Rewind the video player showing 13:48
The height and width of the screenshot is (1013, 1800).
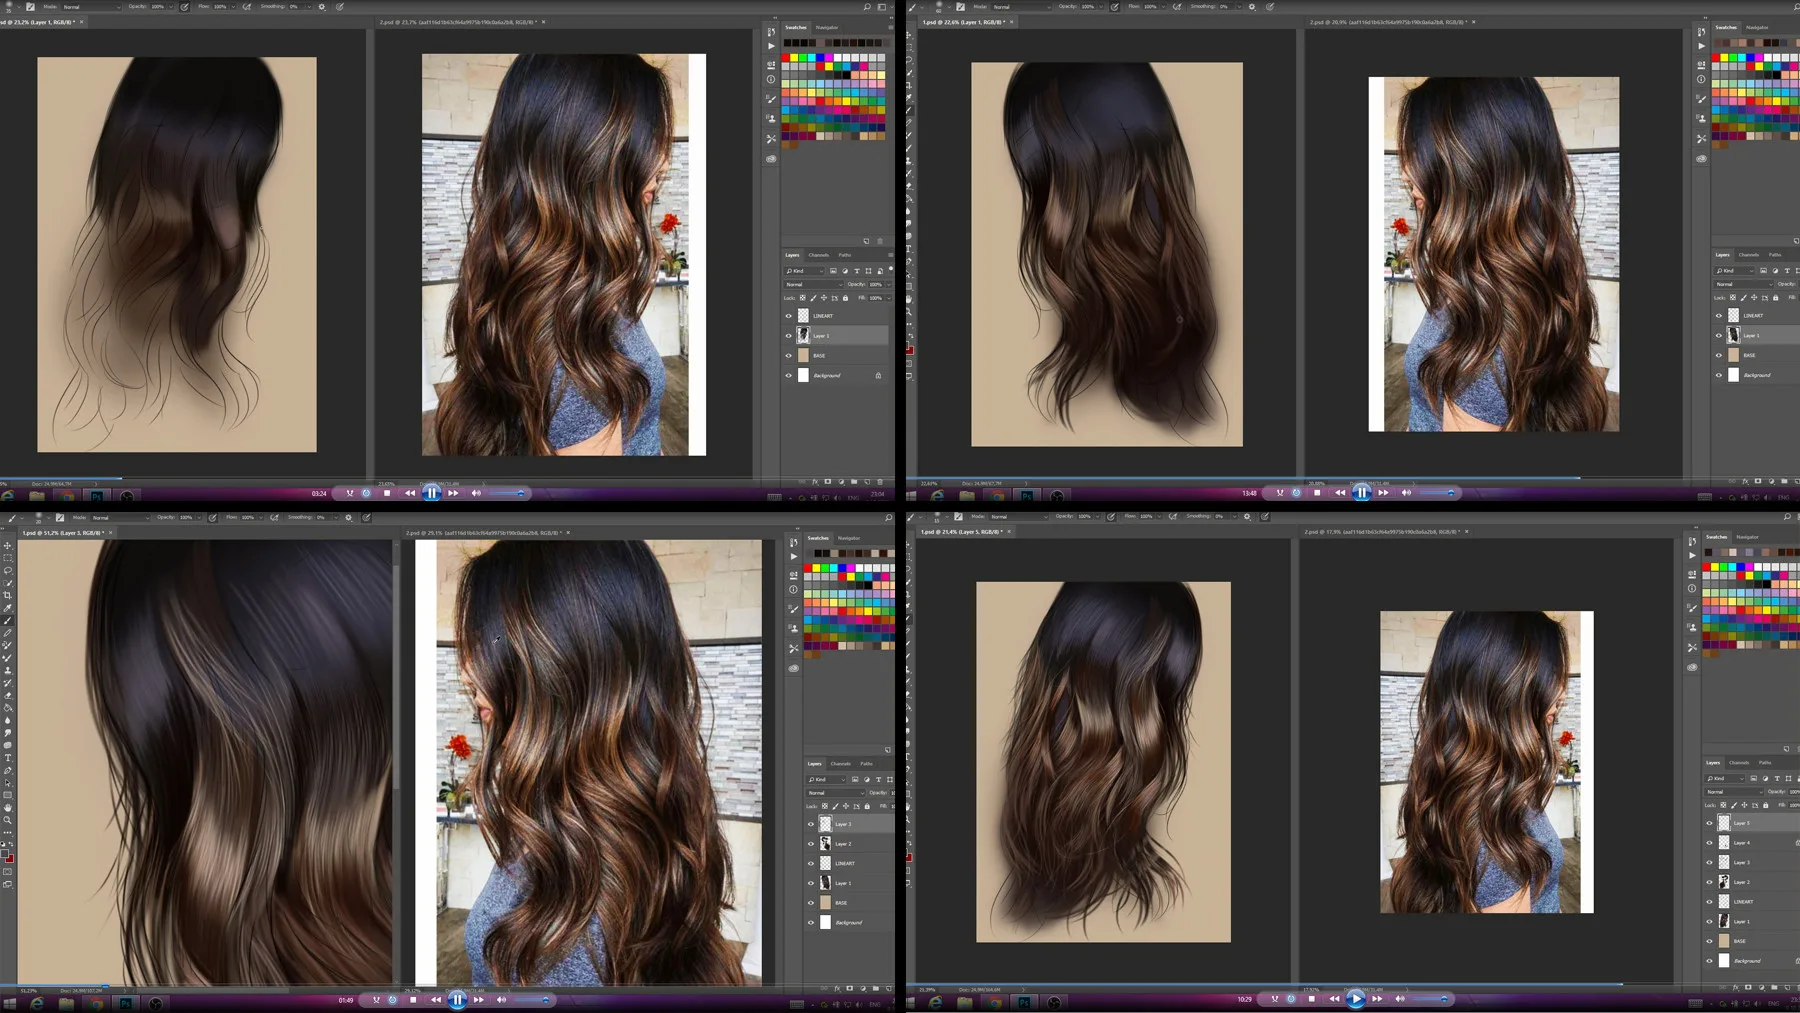pyautogui.click(x=1340, y=493)
